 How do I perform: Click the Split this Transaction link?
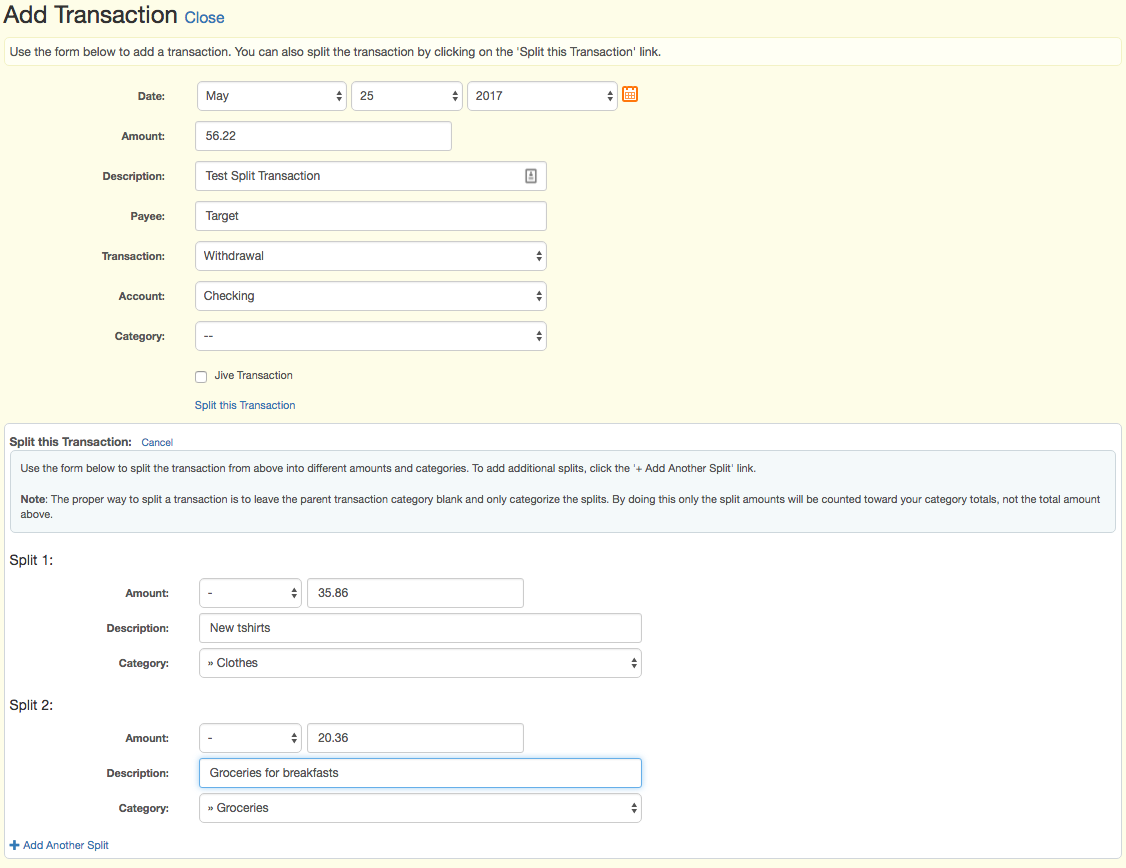(x=245, y=406)
